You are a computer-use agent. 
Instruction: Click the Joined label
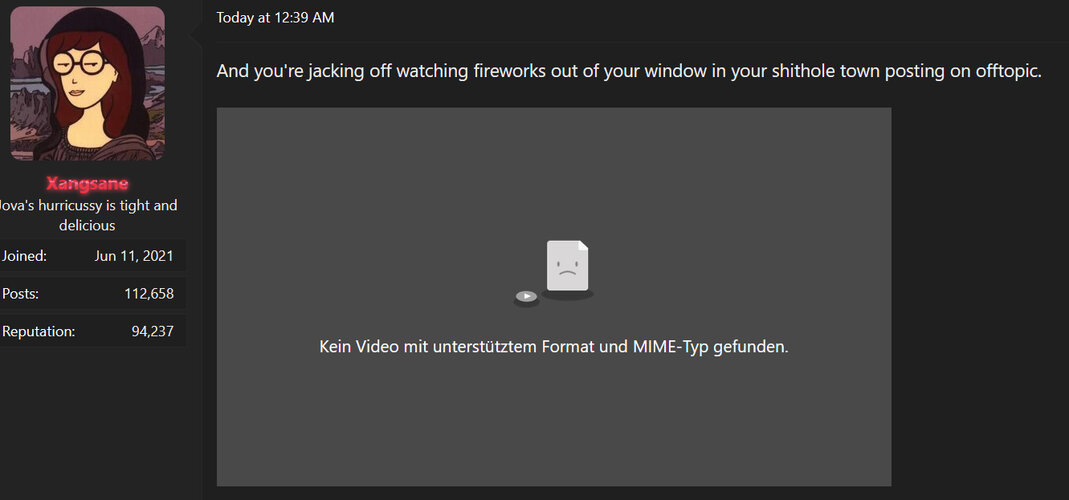[24, 256]
